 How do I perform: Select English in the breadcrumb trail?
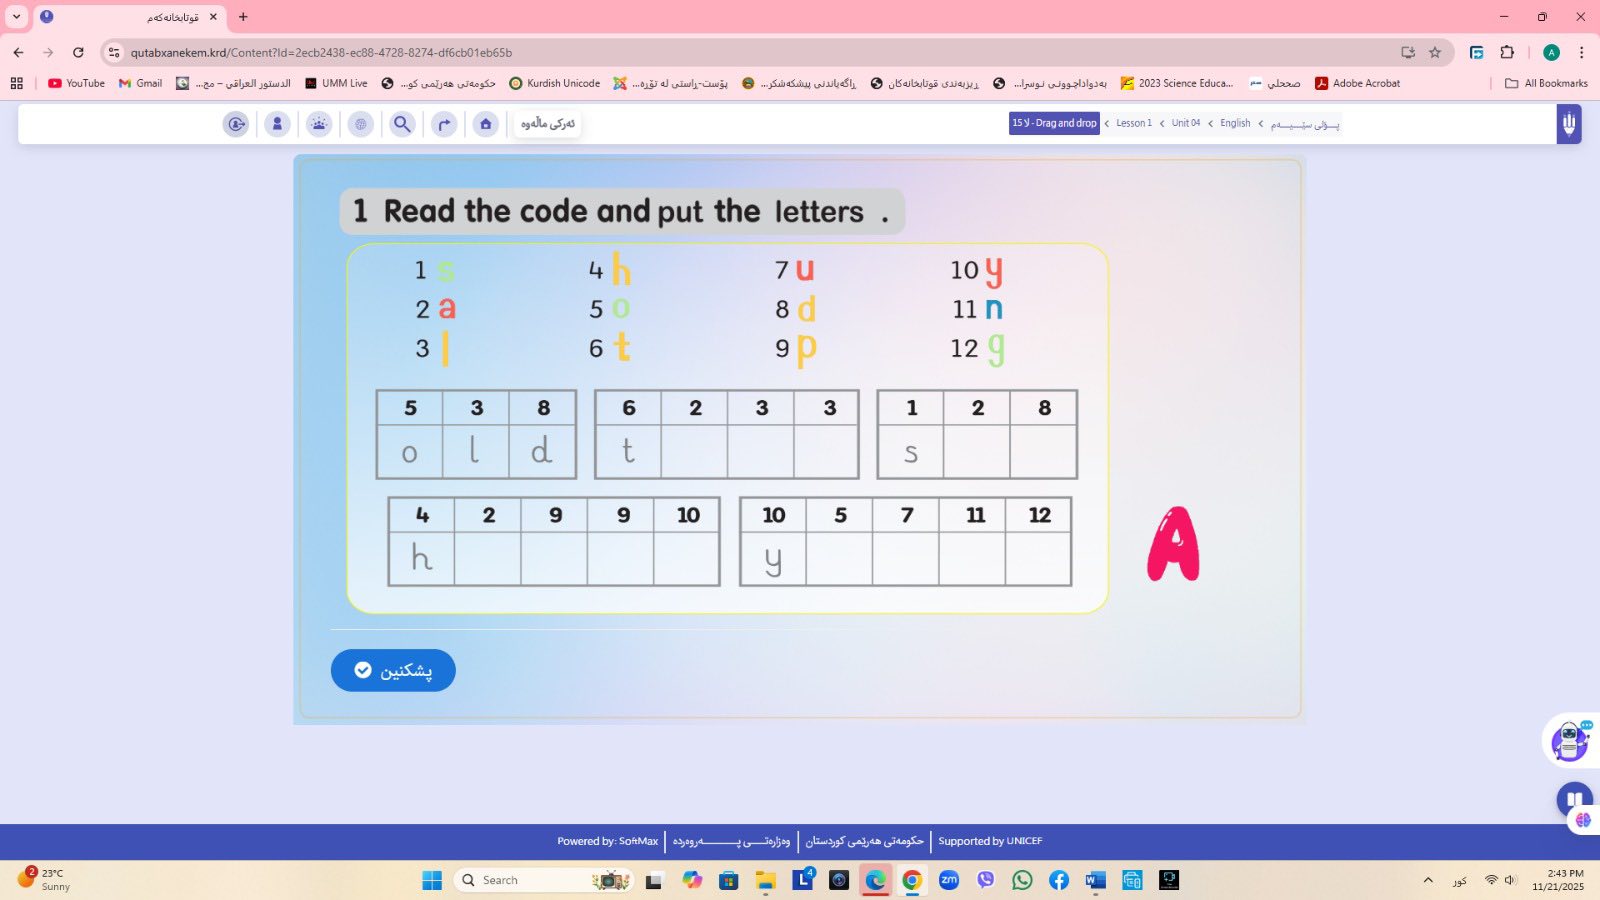coord(1235,123)
